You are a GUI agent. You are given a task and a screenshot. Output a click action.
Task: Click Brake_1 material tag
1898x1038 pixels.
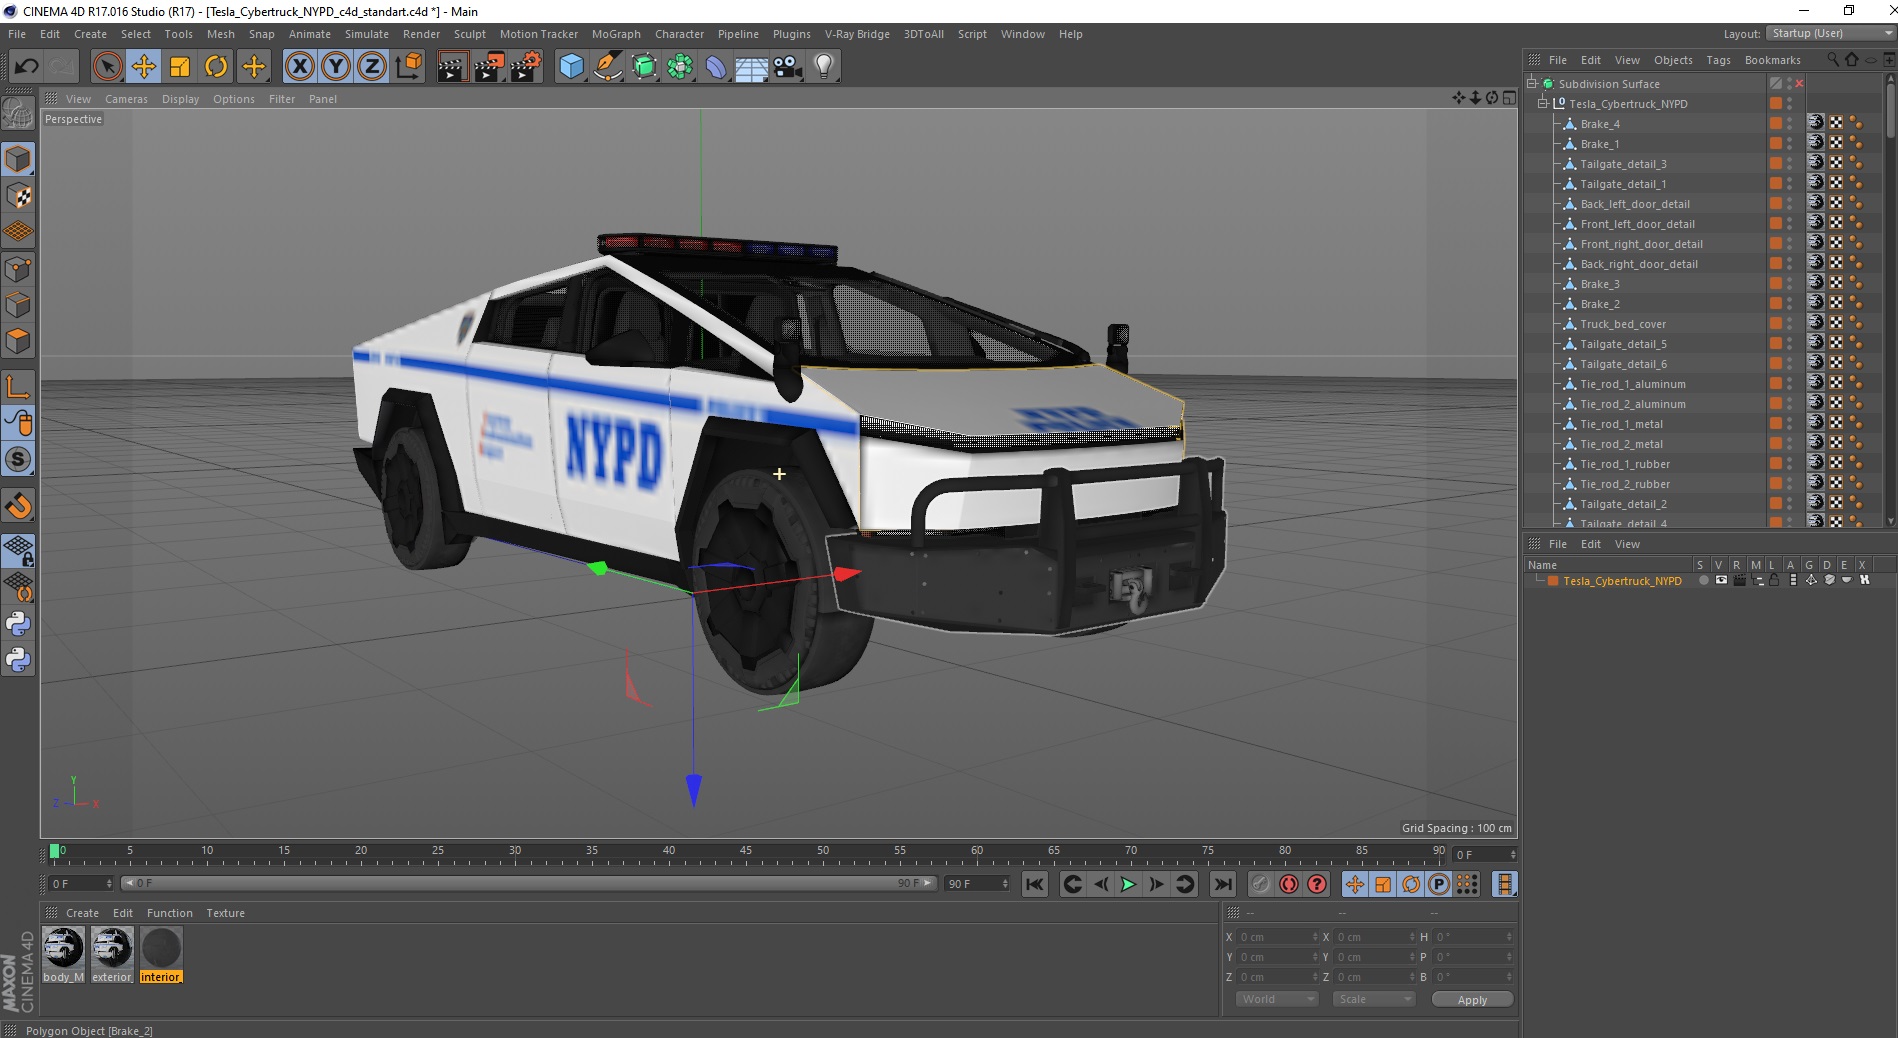(1816, 143)
